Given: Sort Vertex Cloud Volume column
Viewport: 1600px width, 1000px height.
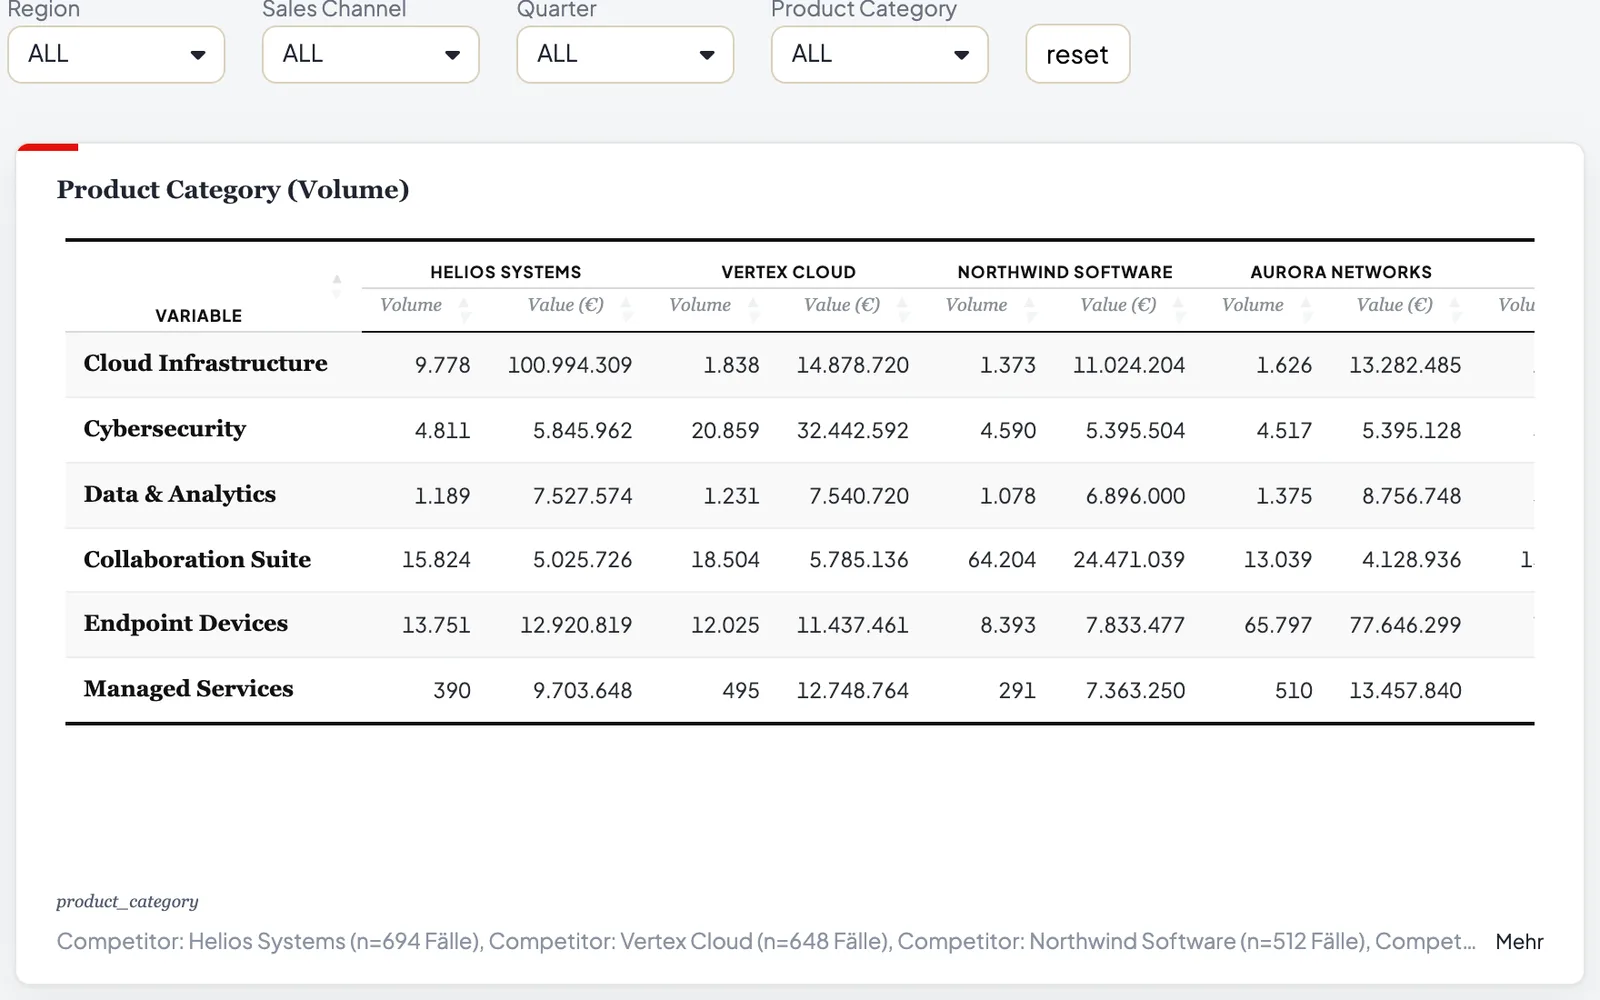Looking at the screenshot, I should point(754,309).
